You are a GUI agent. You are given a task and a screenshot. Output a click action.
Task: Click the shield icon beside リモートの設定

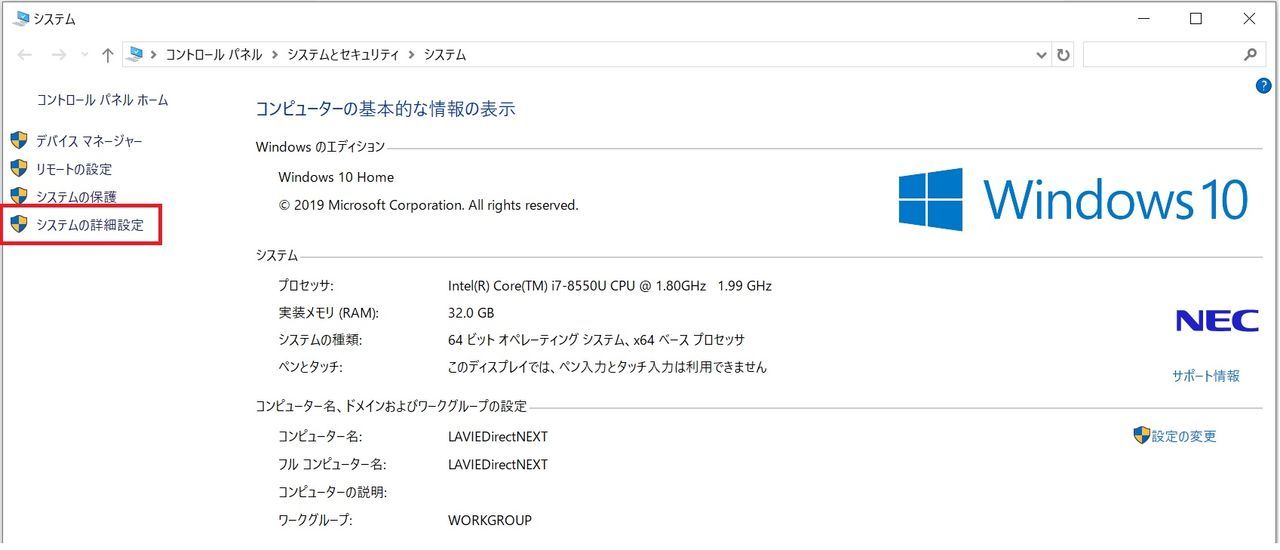[x=18, y=168]
